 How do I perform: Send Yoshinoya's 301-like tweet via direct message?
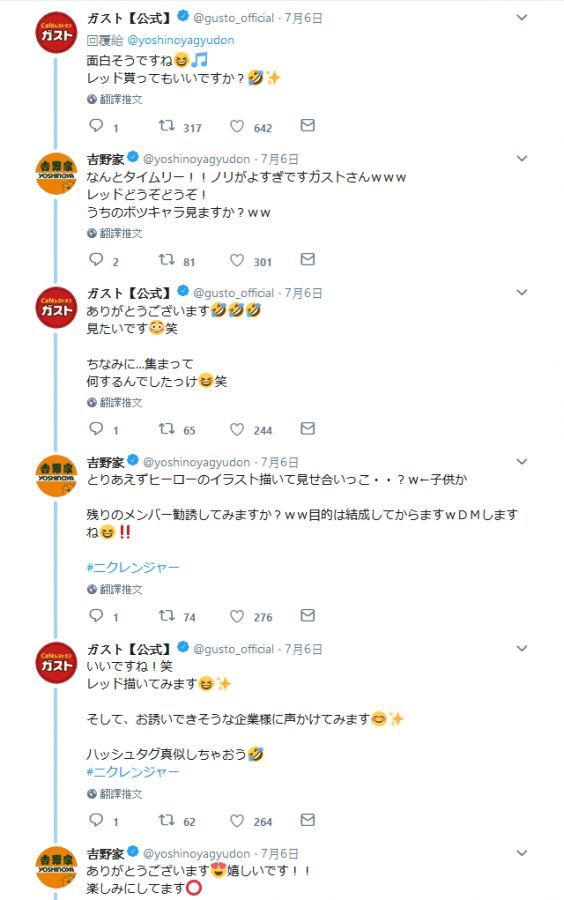(x=308, y=259)
